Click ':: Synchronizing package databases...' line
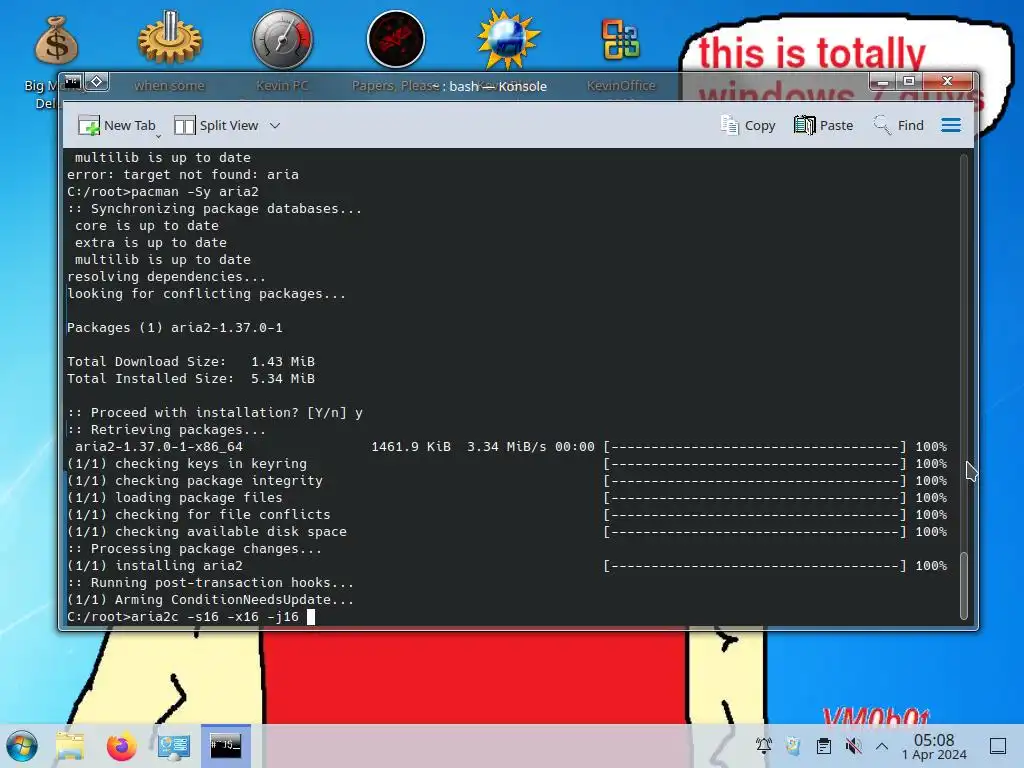The height and width of the screenshot is (768, 1024). 214,208
